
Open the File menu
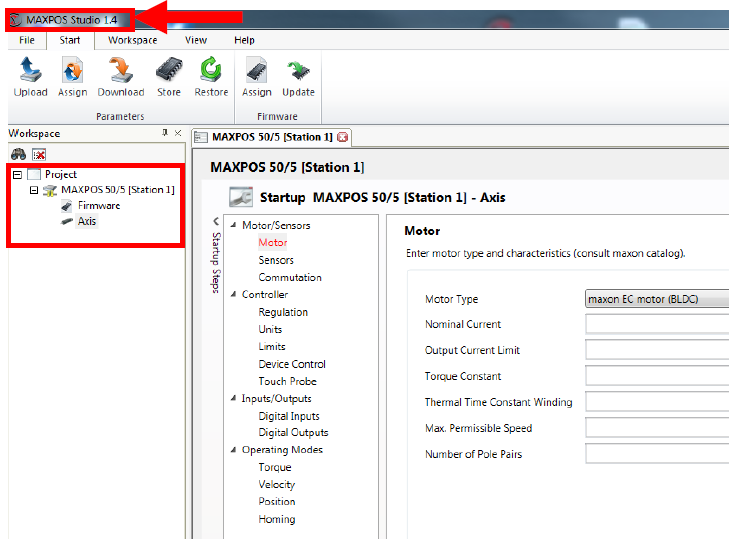(x=27, y=40)
